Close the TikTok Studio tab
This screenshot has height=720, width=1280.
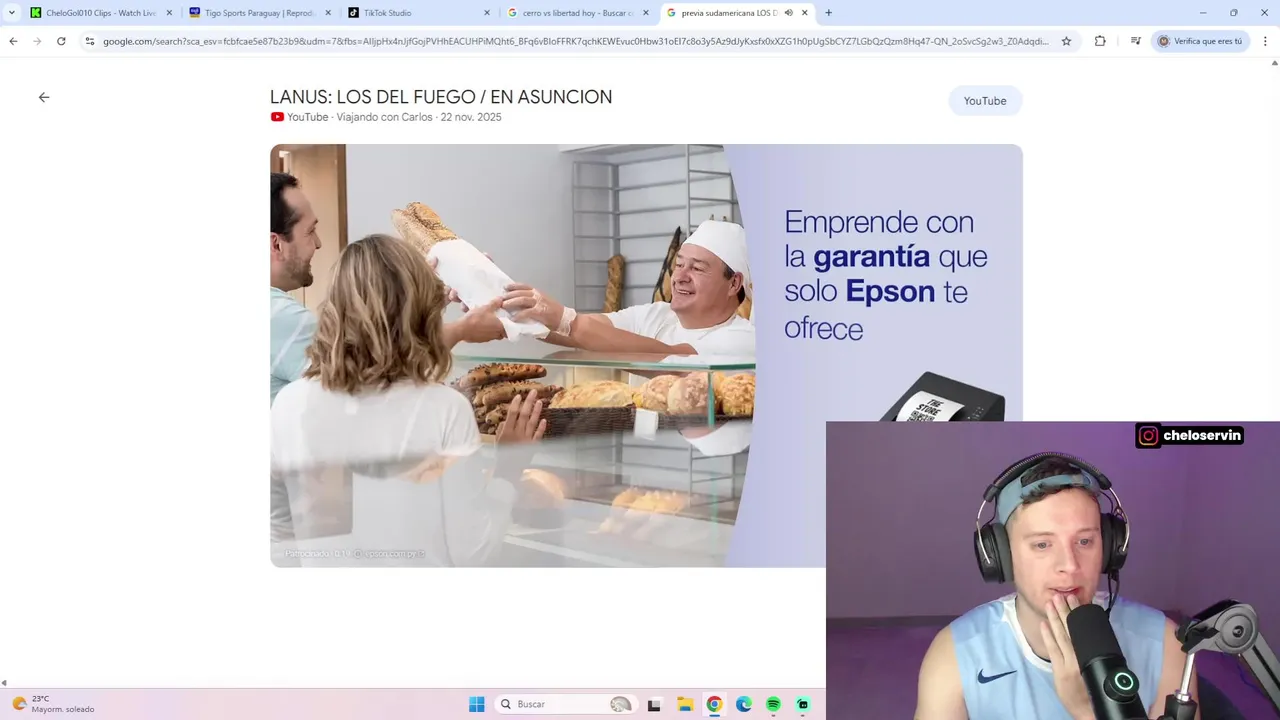pyautogui.click(x=487, y=13)
